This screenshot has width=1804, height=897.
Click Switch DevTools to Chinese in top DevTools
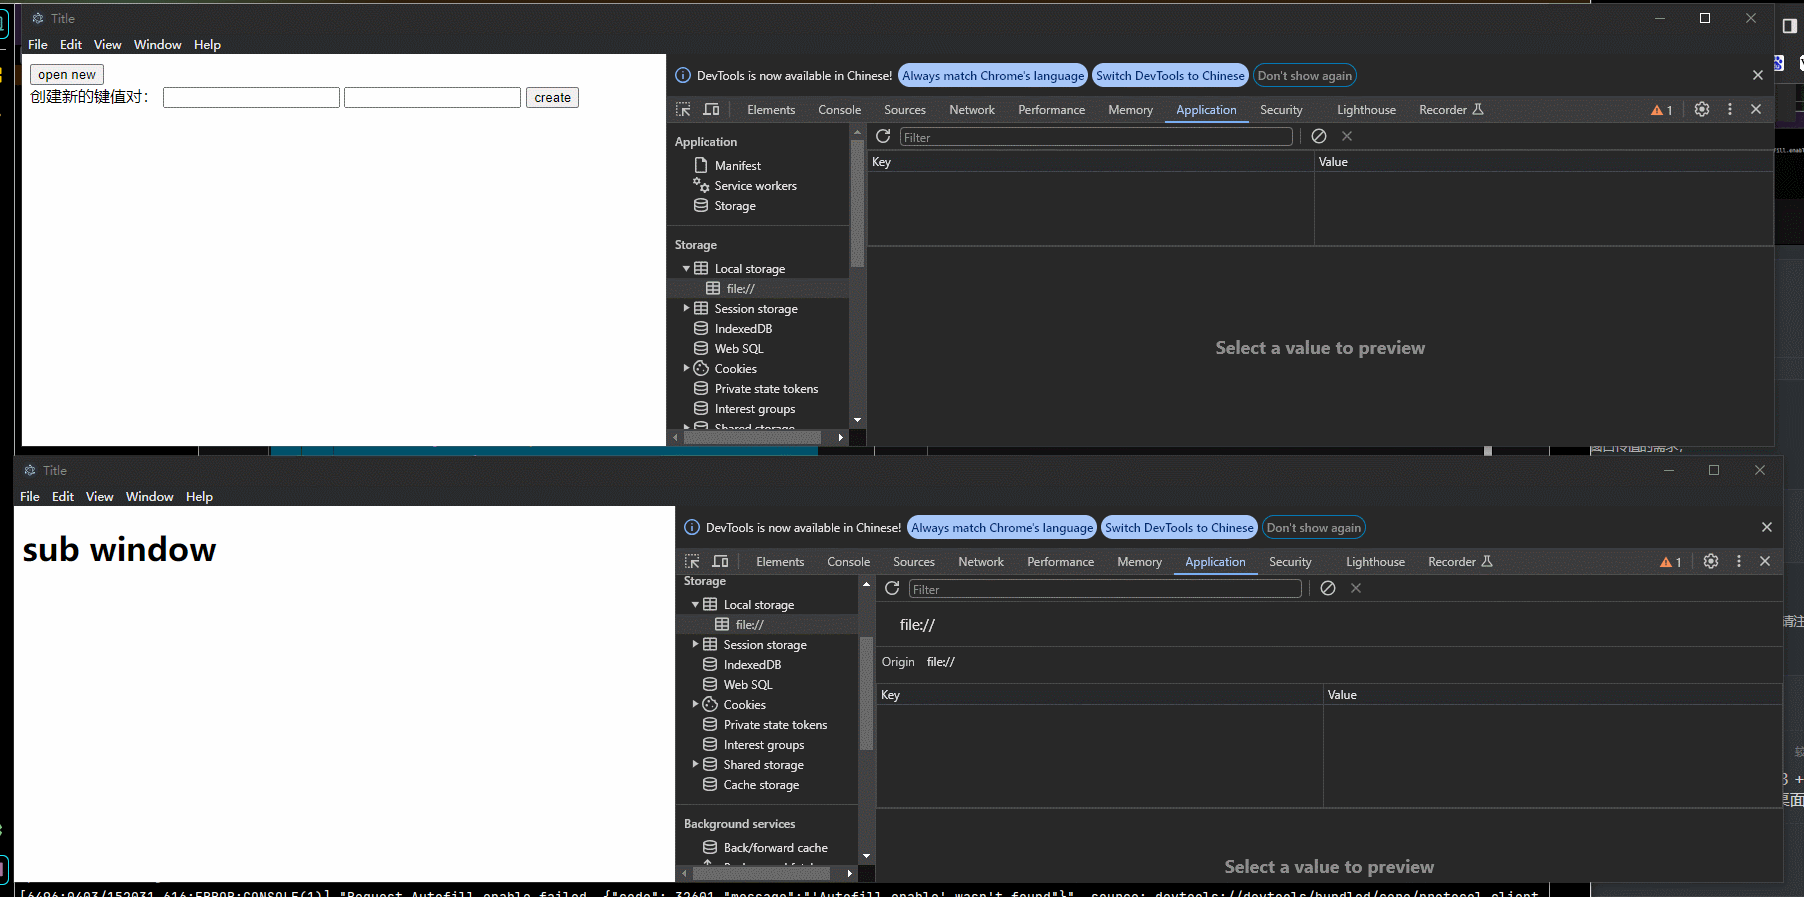coord(1170,76)
